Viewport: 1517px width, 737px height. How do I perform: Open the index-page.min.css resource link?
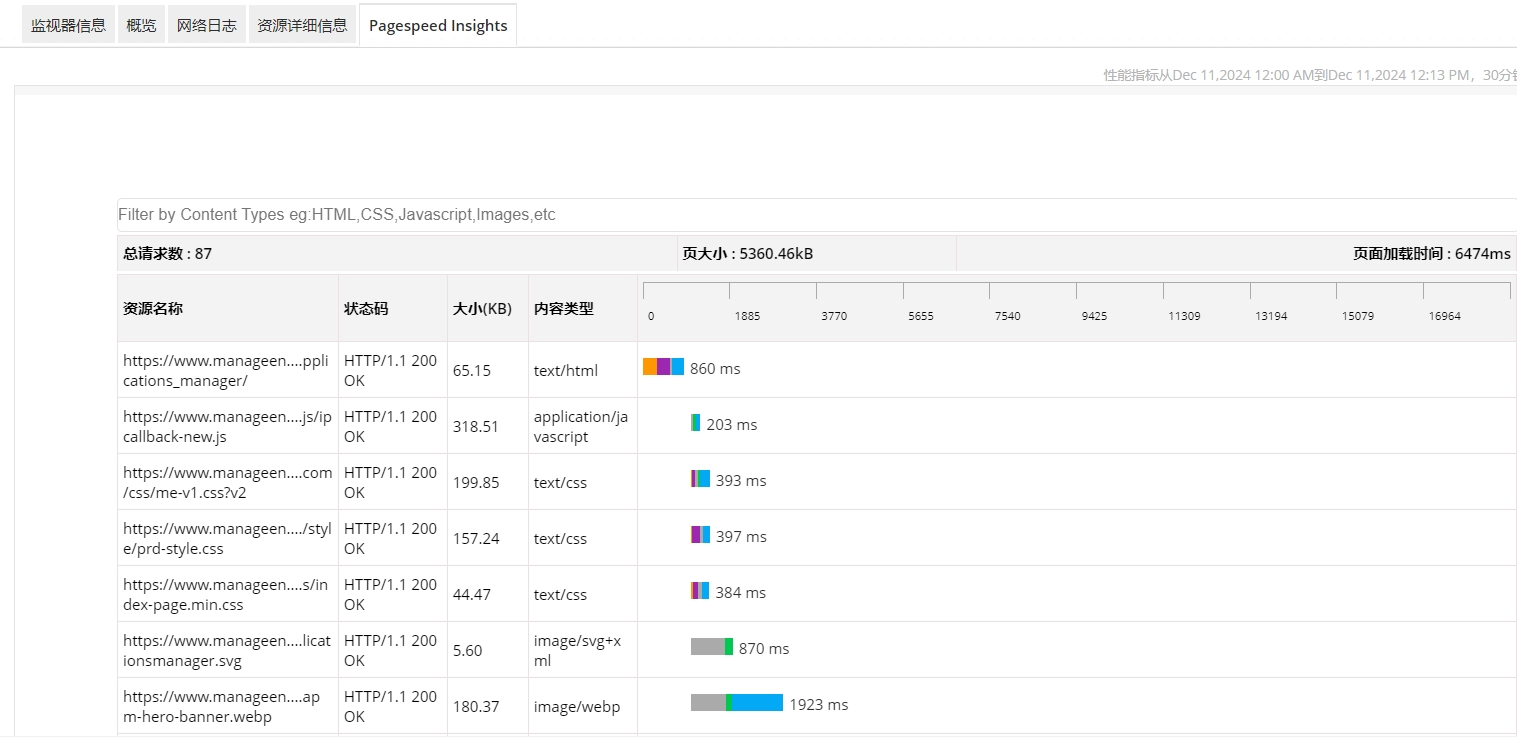pos(225,594)
